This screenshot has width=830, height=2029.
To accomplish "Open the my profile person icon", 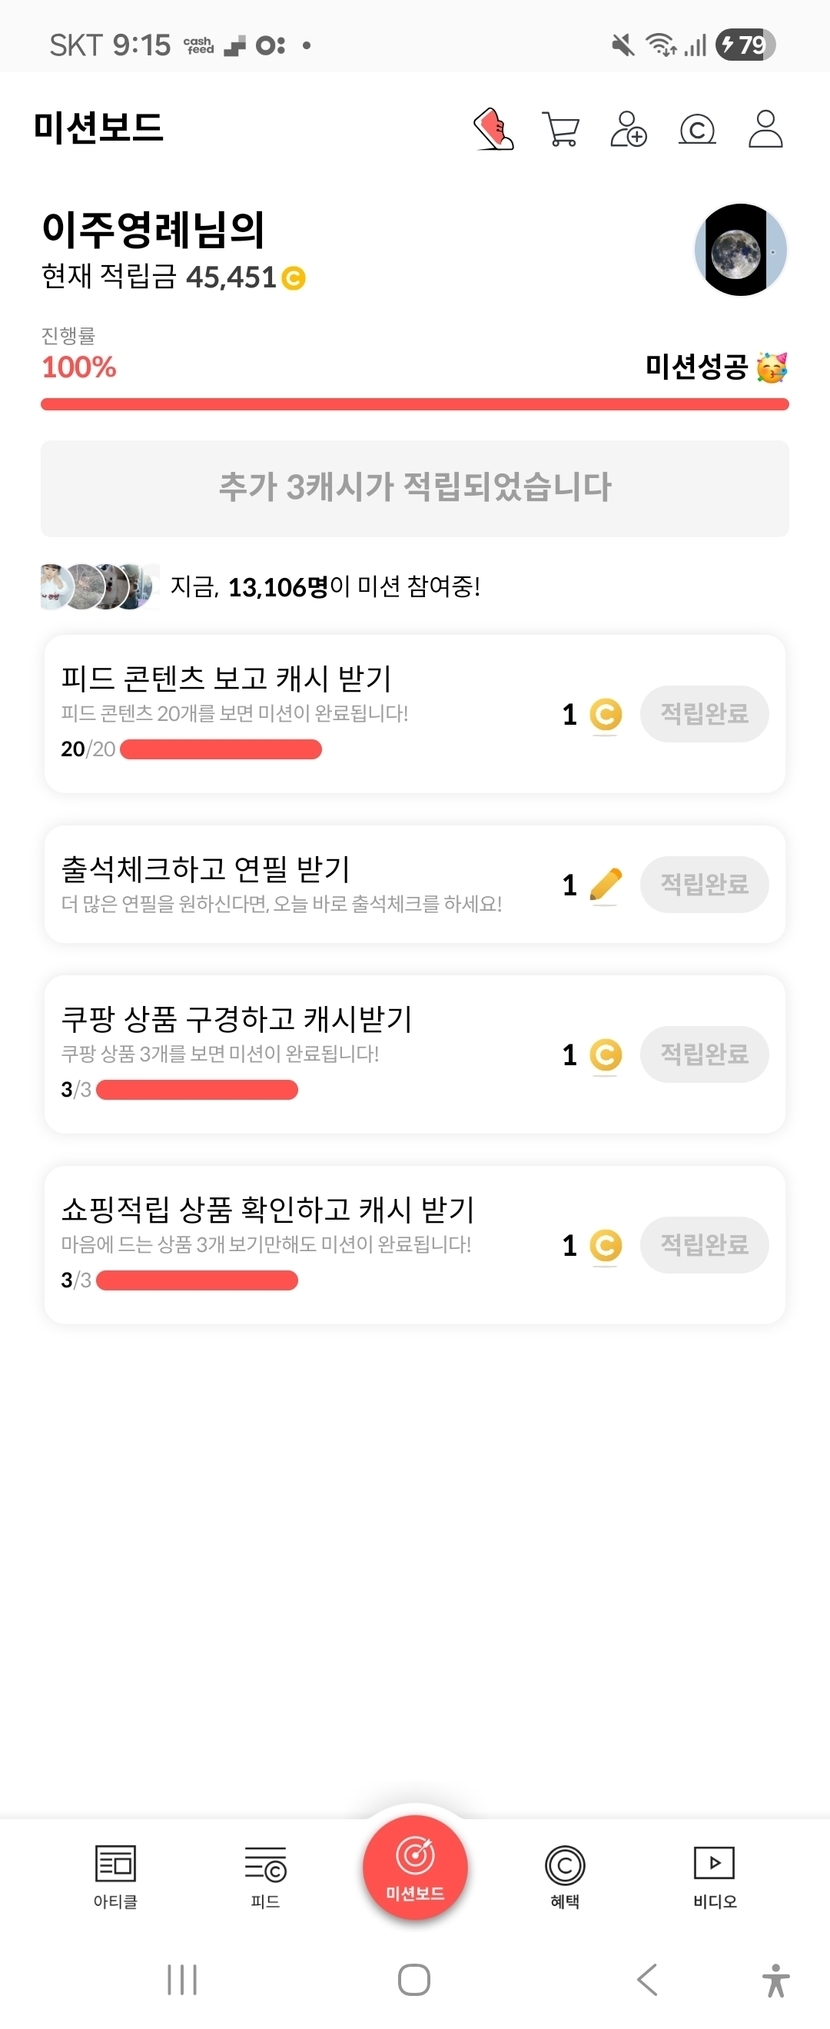I will pyautogui.click(x=765, y=129).
